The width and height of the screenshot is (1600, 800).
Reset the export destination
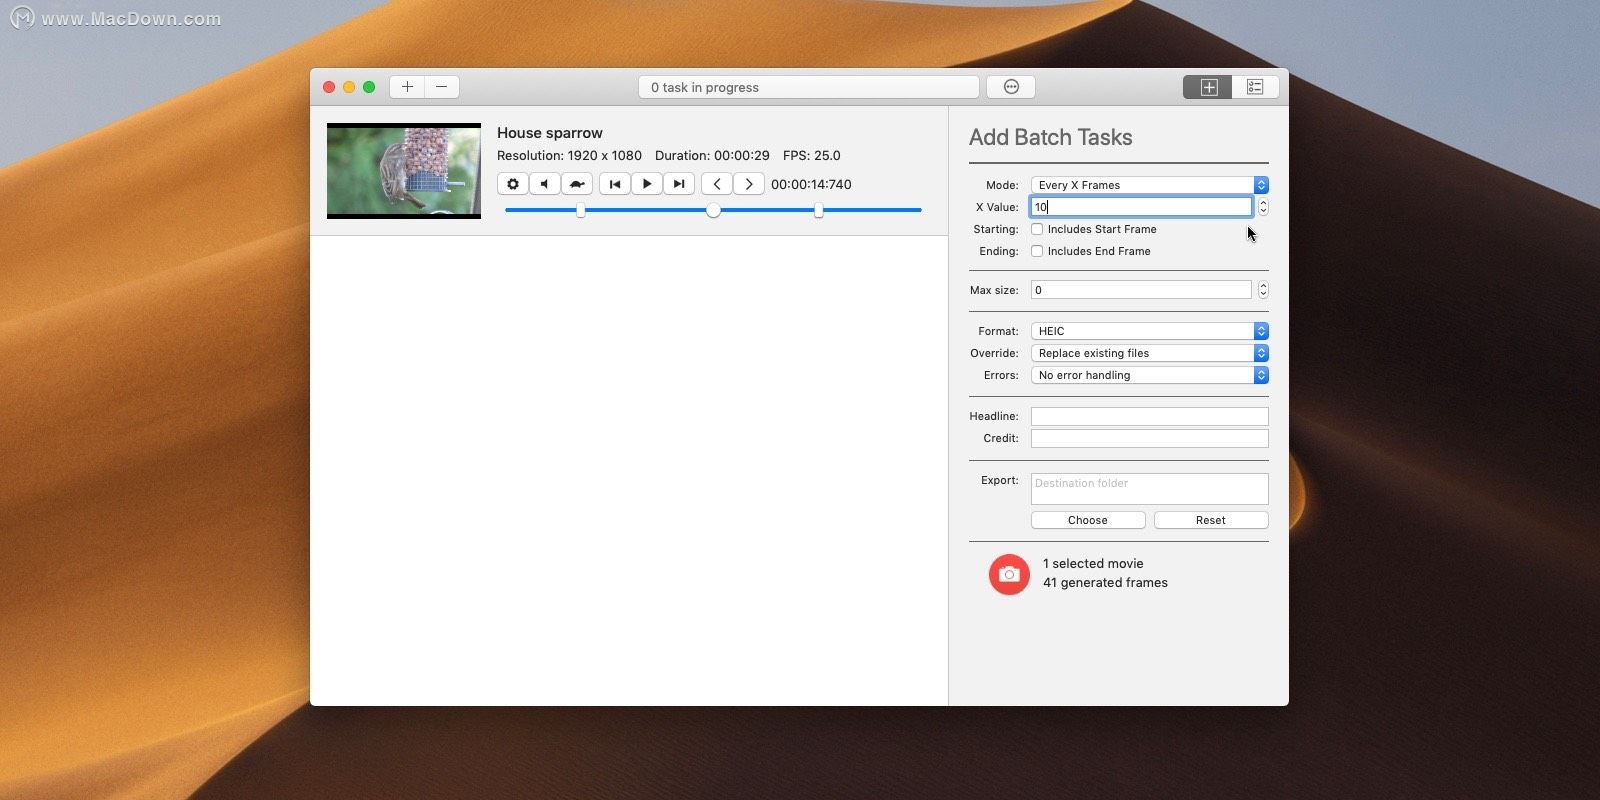click(1211, 520)
